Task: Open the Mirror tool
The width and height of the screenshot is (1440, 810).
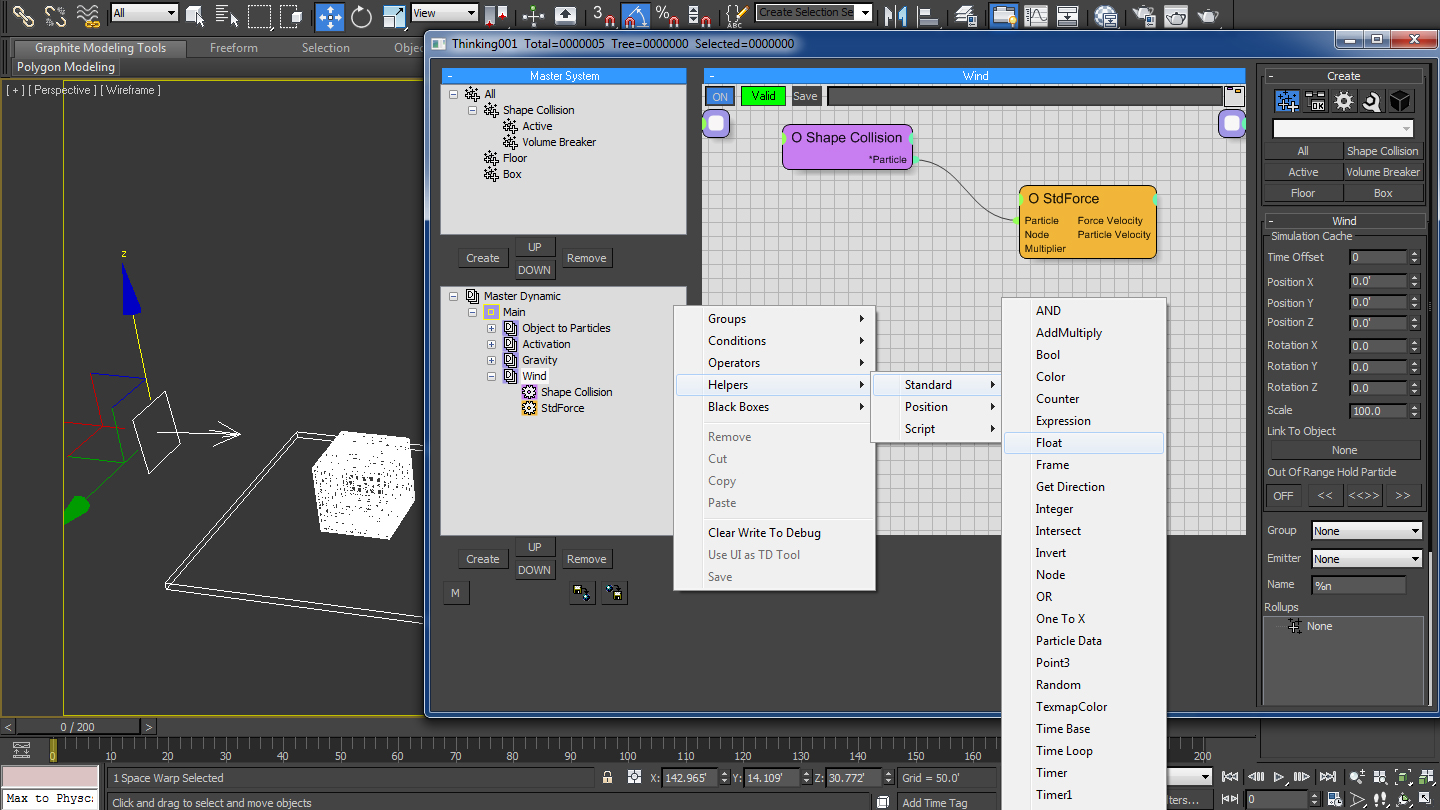Action: (896, 15)
